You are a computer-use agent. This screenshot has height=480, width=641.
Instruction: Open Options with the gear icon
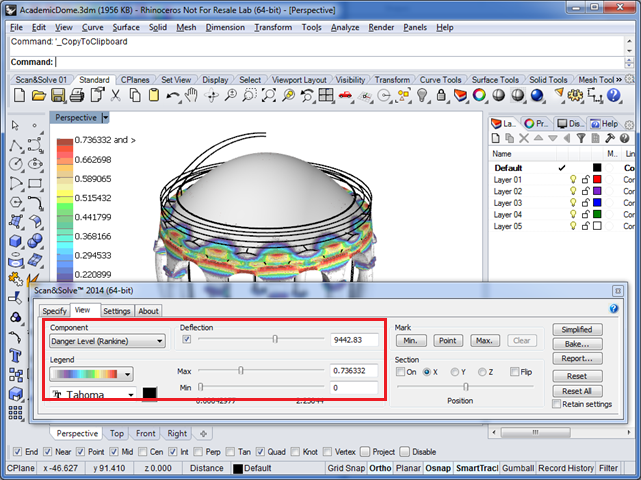(x=576, y=96)
